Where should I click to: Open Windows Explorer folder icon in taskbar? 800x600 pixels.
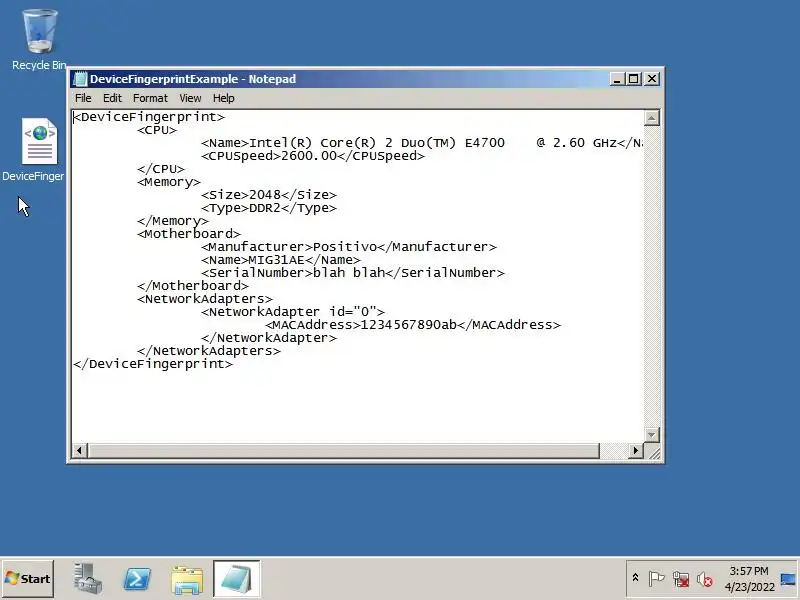coord(187,579)
